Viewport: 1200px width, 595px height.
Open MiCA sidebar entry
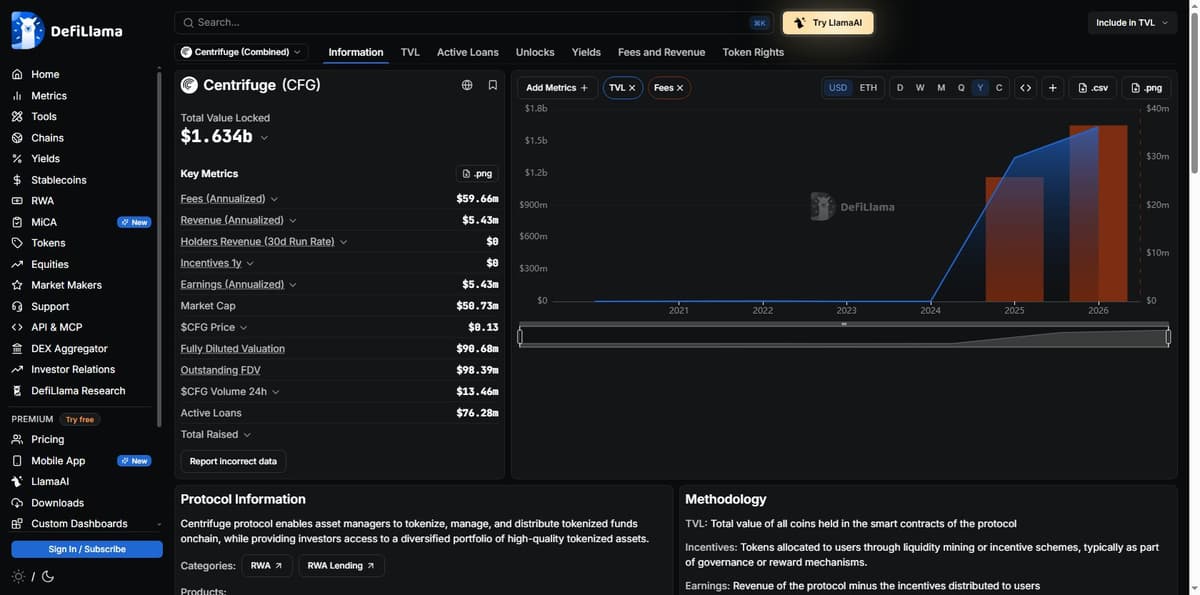[x=44, y=222]
